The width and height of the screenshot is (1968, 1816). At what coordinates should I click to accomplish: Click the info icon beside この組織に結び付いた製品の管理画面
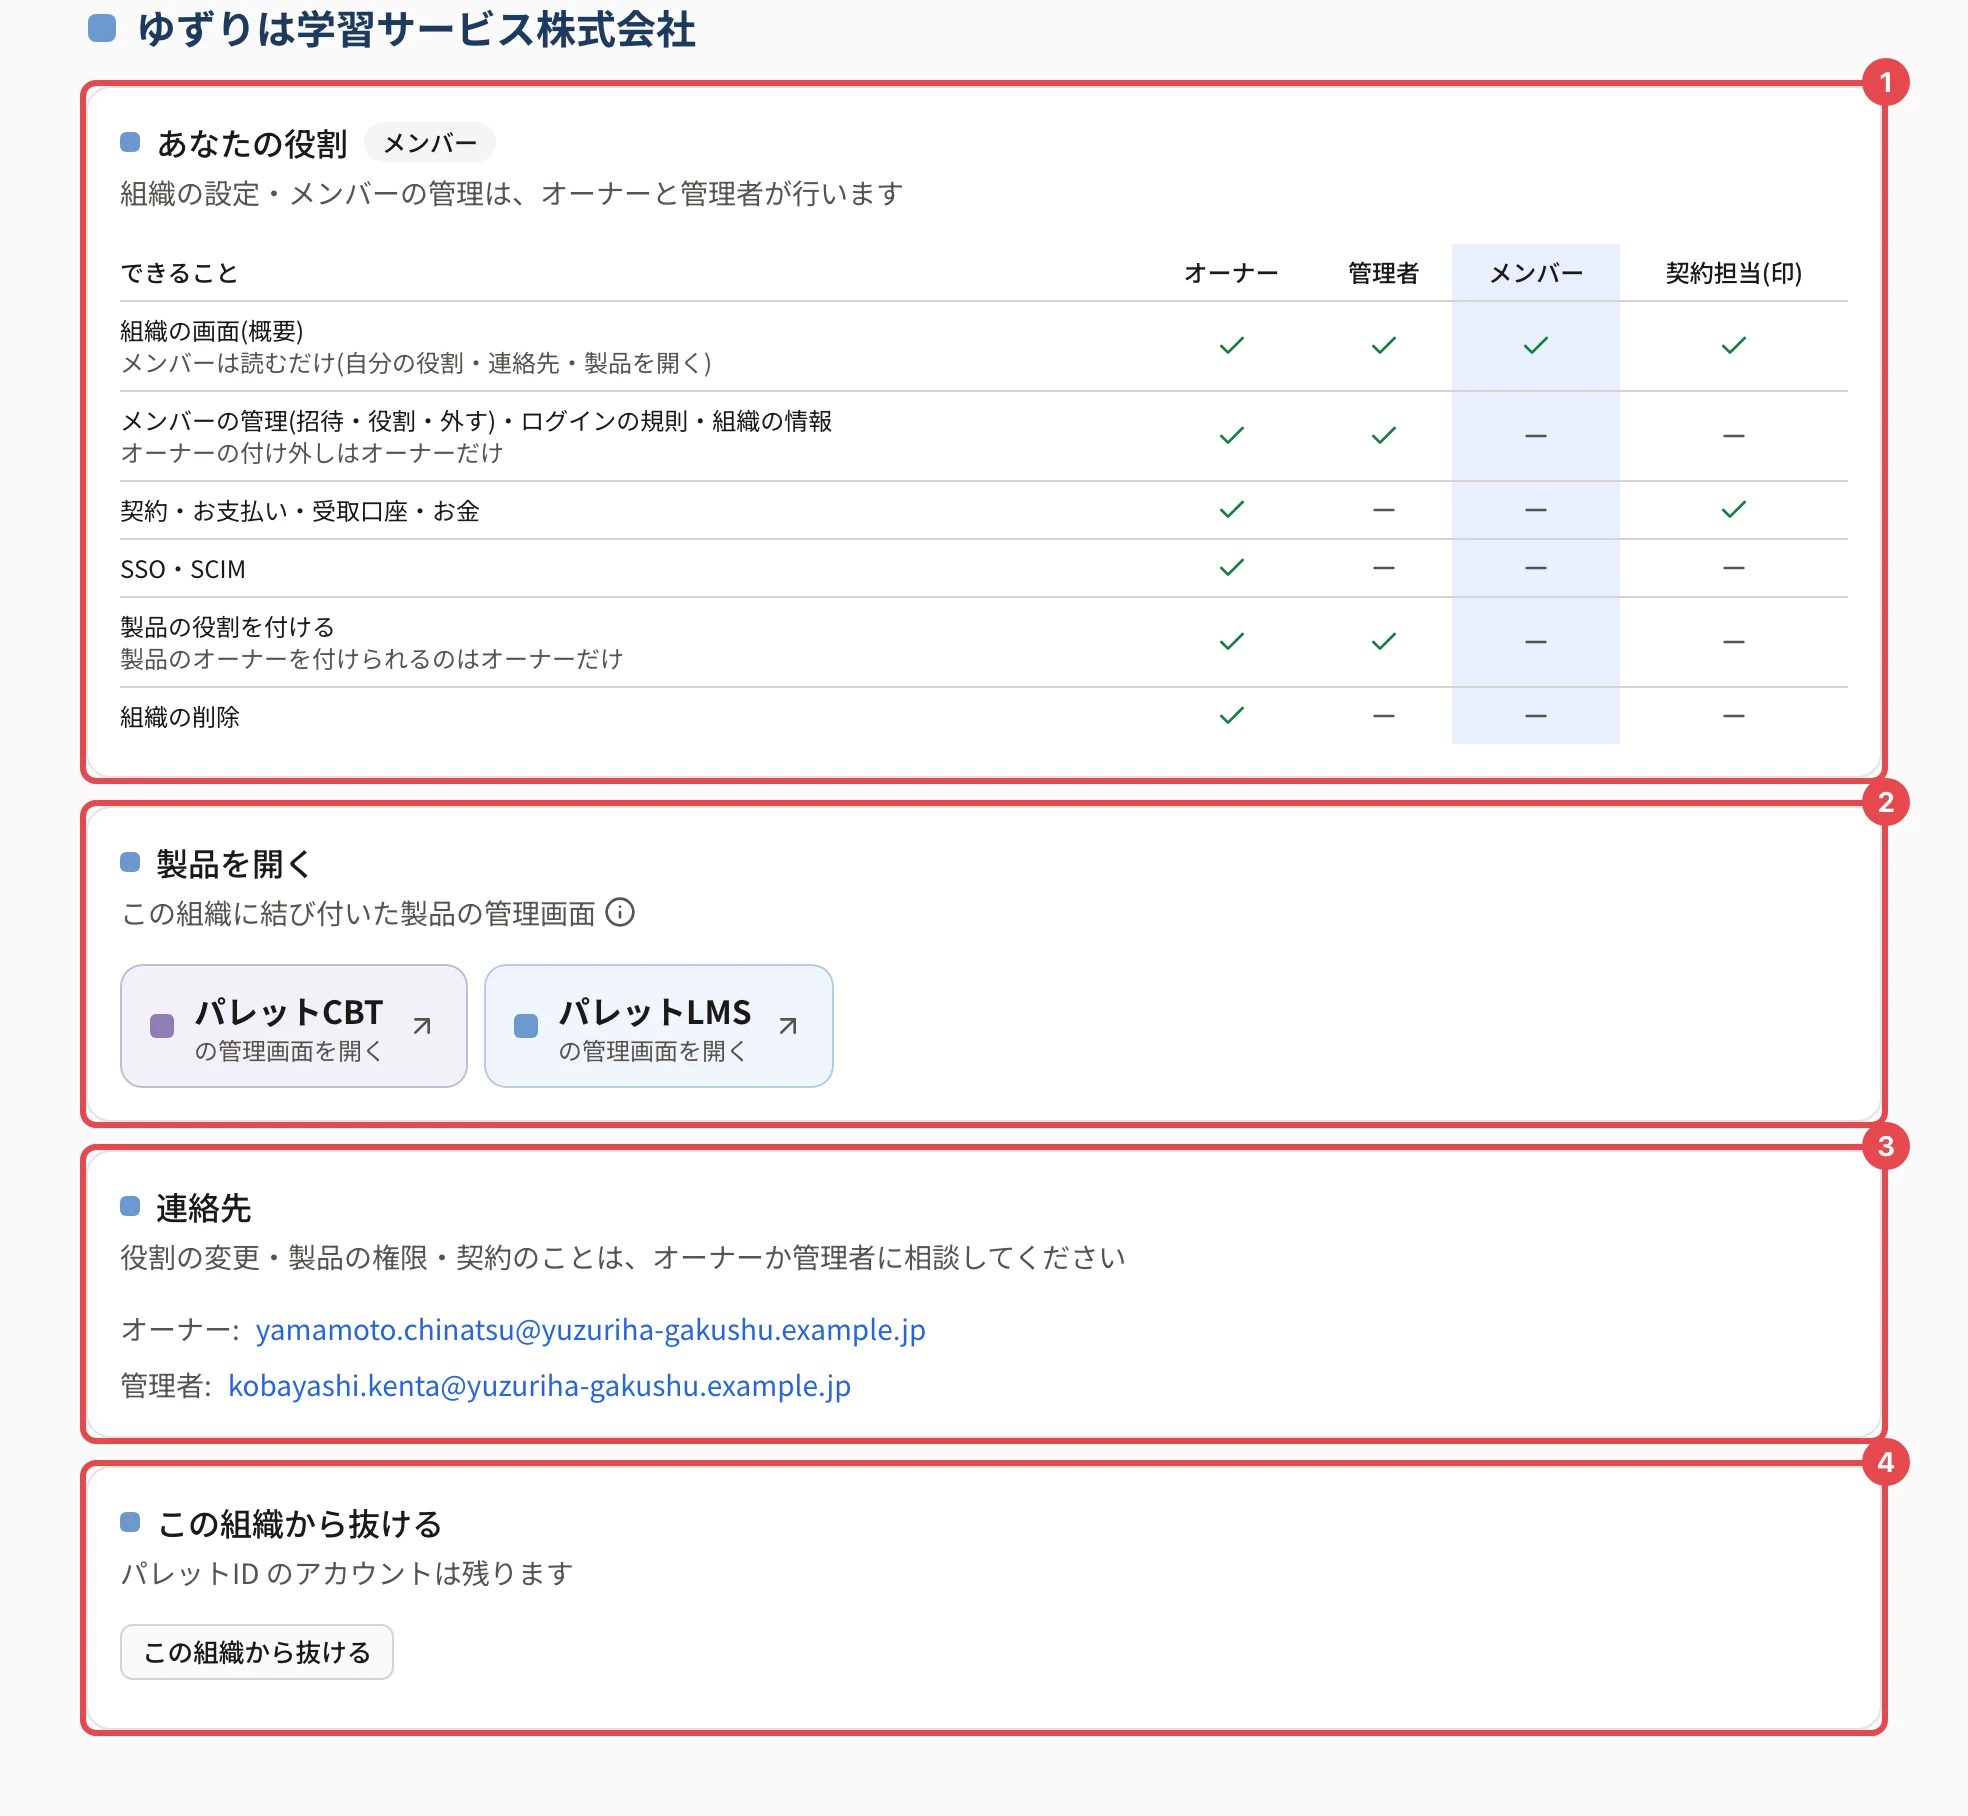click(x=620, y=913)
